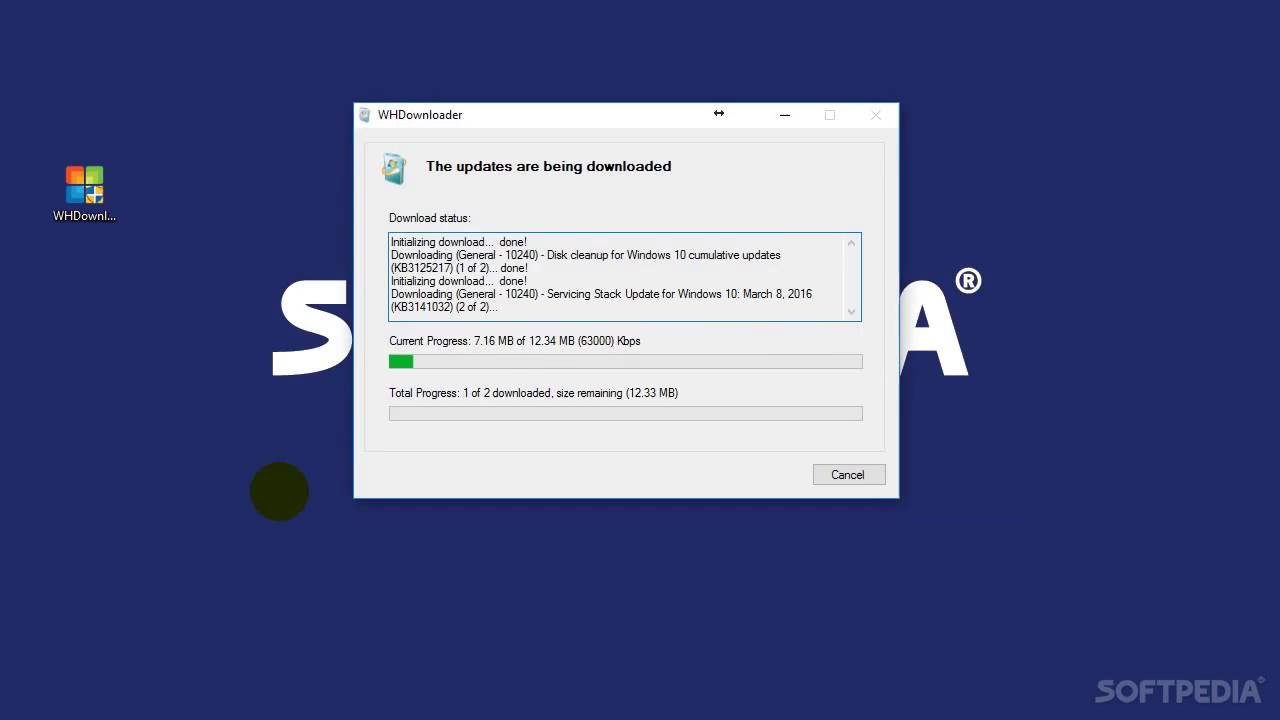Click the "Disk cleanup for Windows 10" log line

coord(586,255)
